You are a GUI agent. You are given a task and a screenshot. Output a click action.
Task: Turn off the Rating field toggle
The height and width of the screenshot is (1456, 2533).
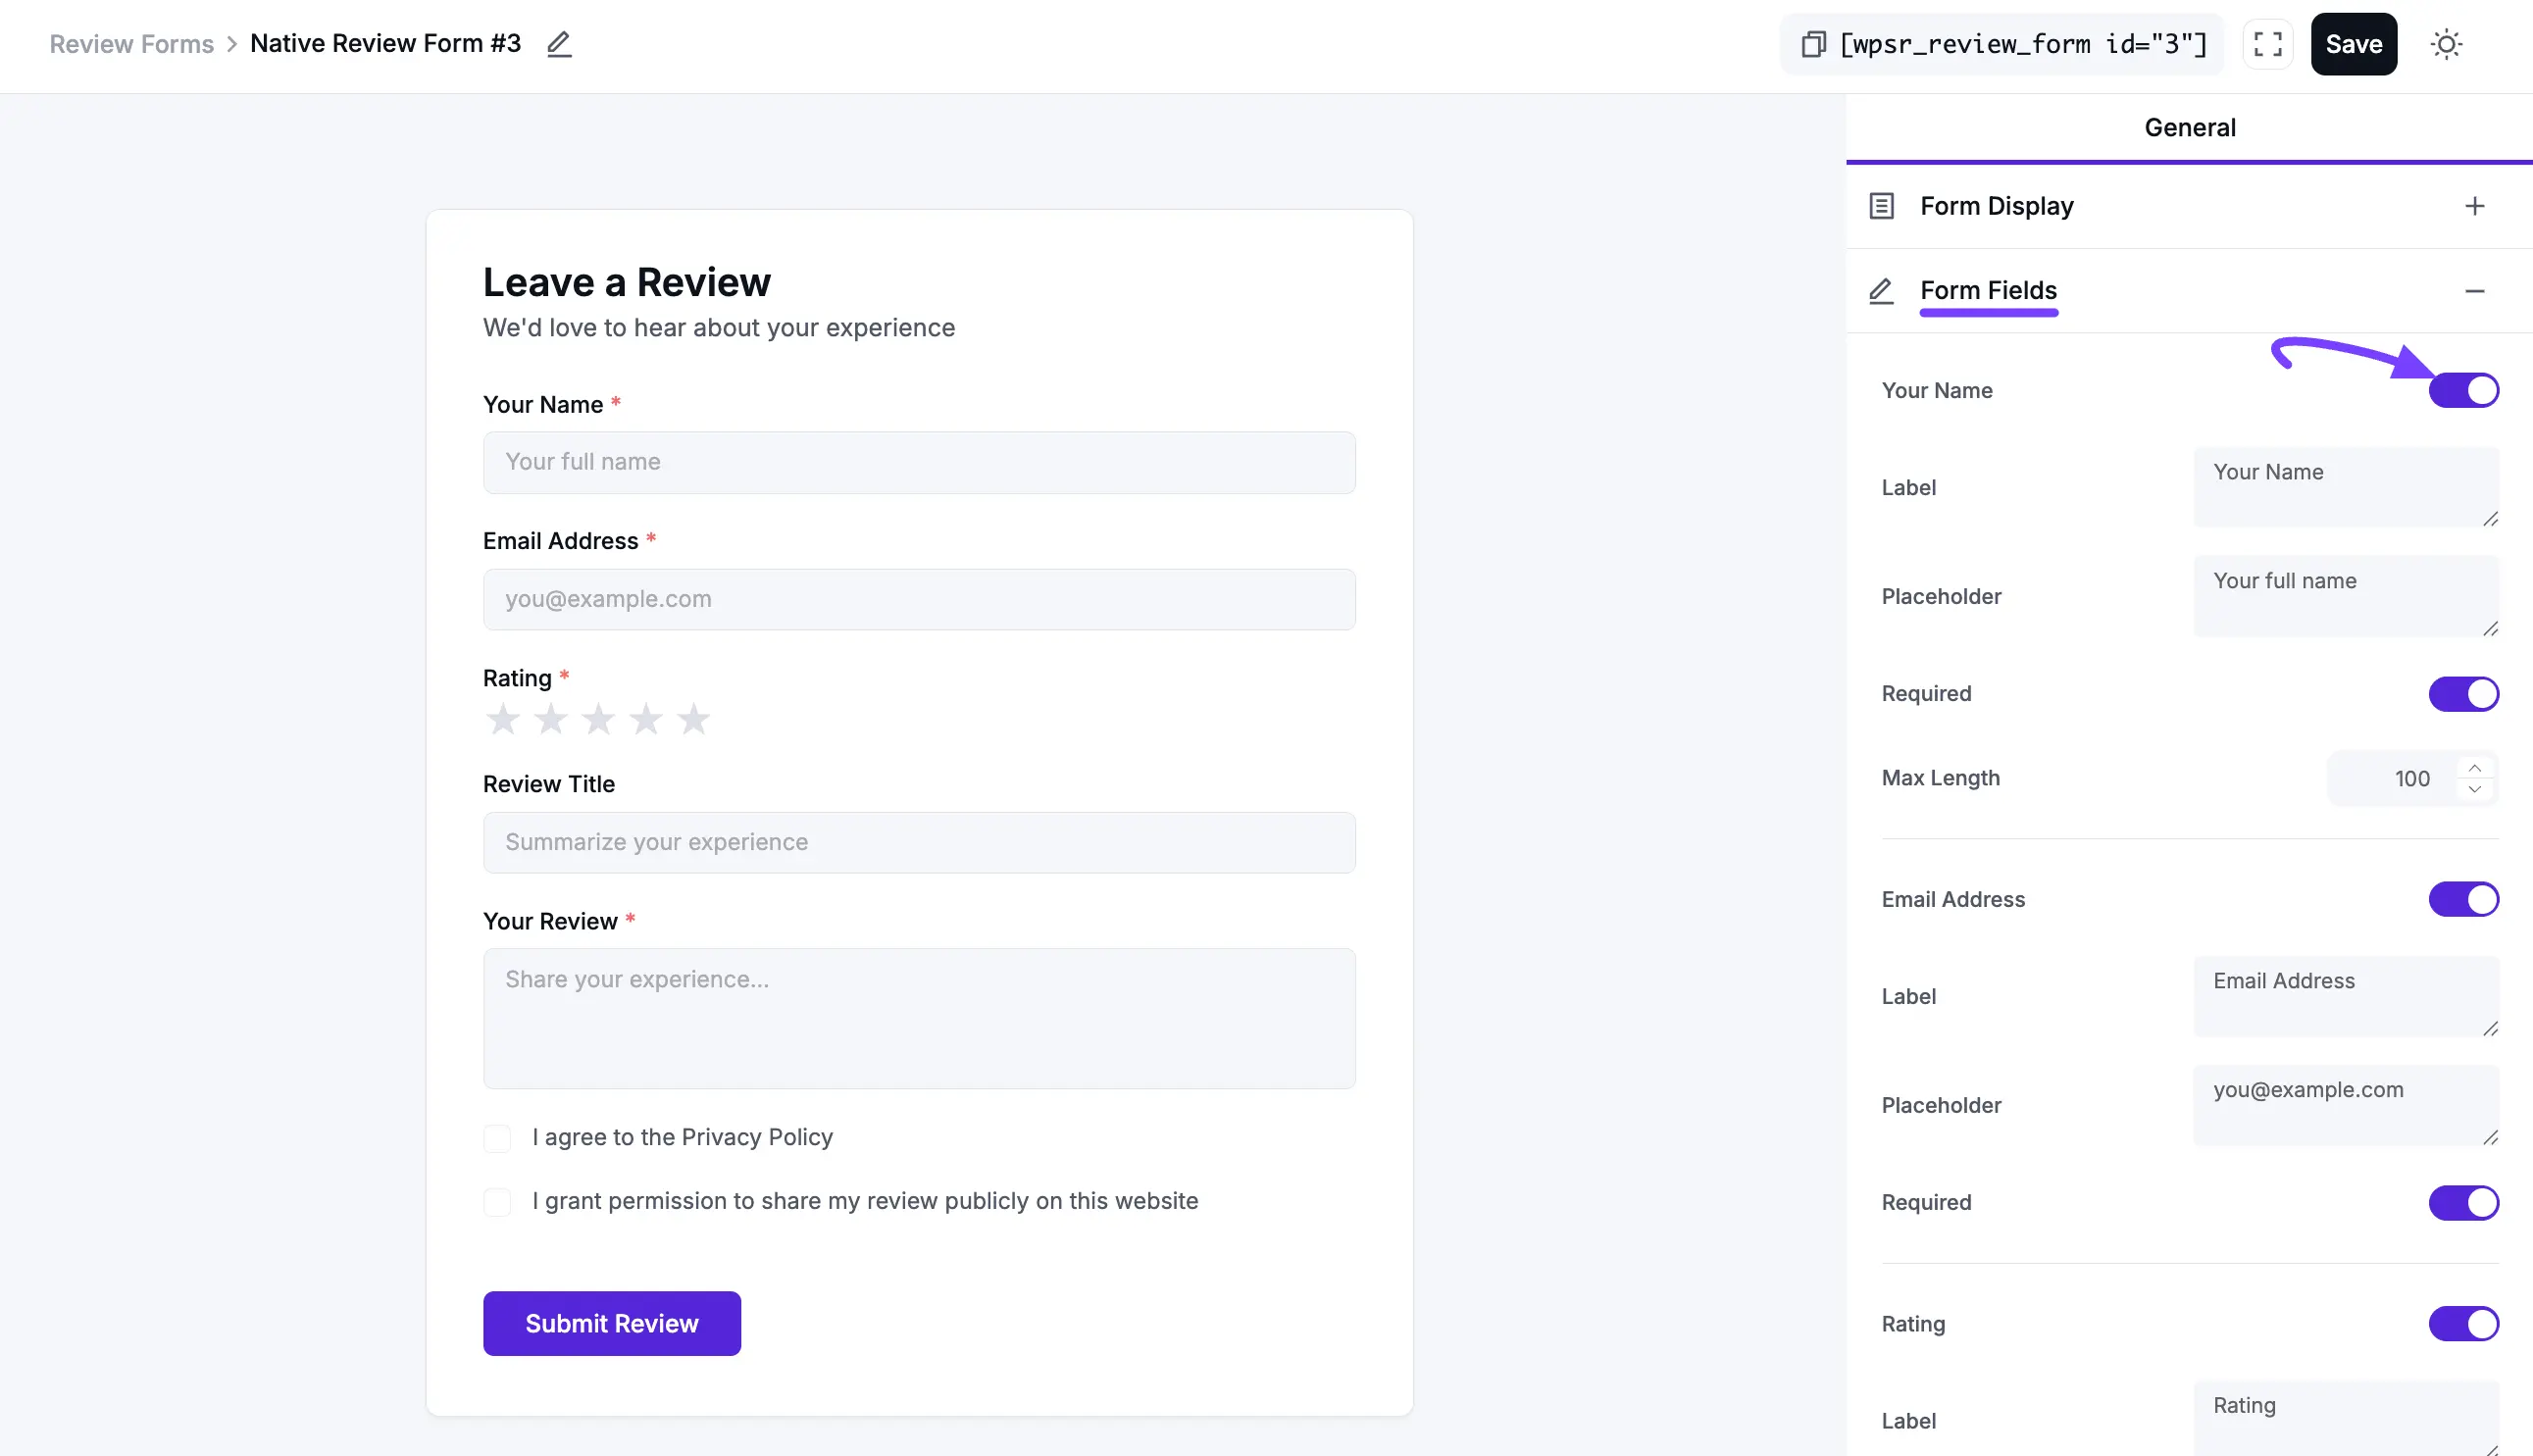2463,1323
